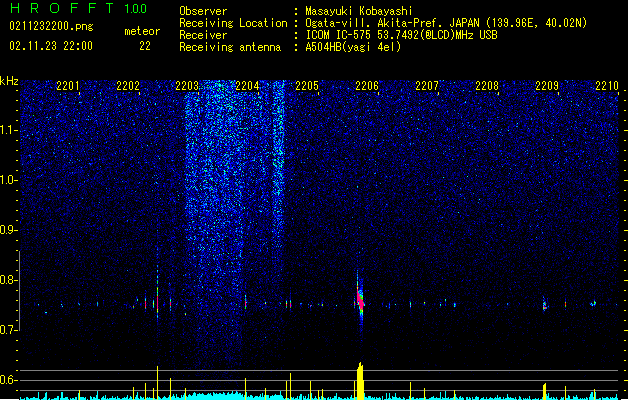Click the 0.6 kHz frequency tick label
This screenshot has height=400, width=629.
[x=9, y=380]
